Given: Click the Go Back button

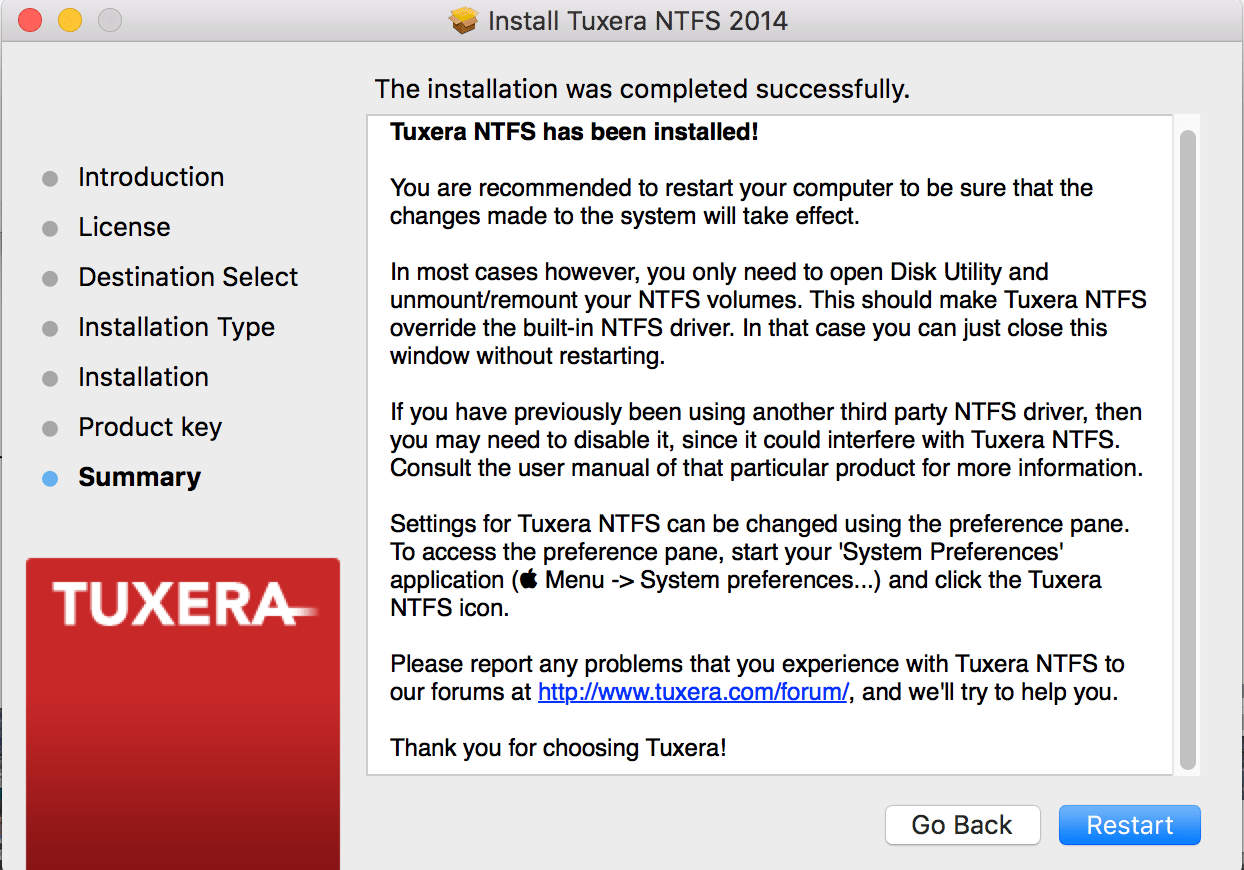Looking at the screenshot, I should click(962, 825).
